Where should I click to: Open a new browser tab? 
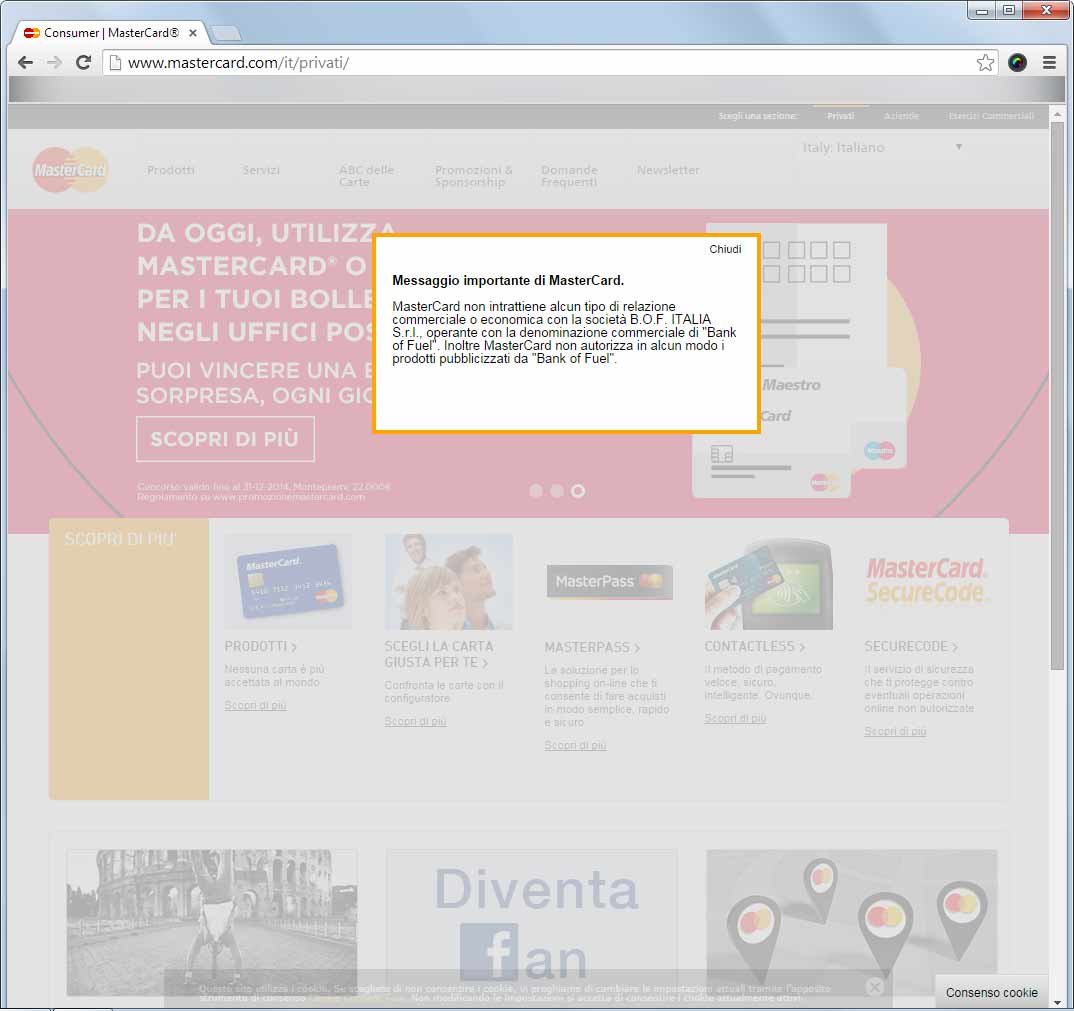click(x=225, y=32)
